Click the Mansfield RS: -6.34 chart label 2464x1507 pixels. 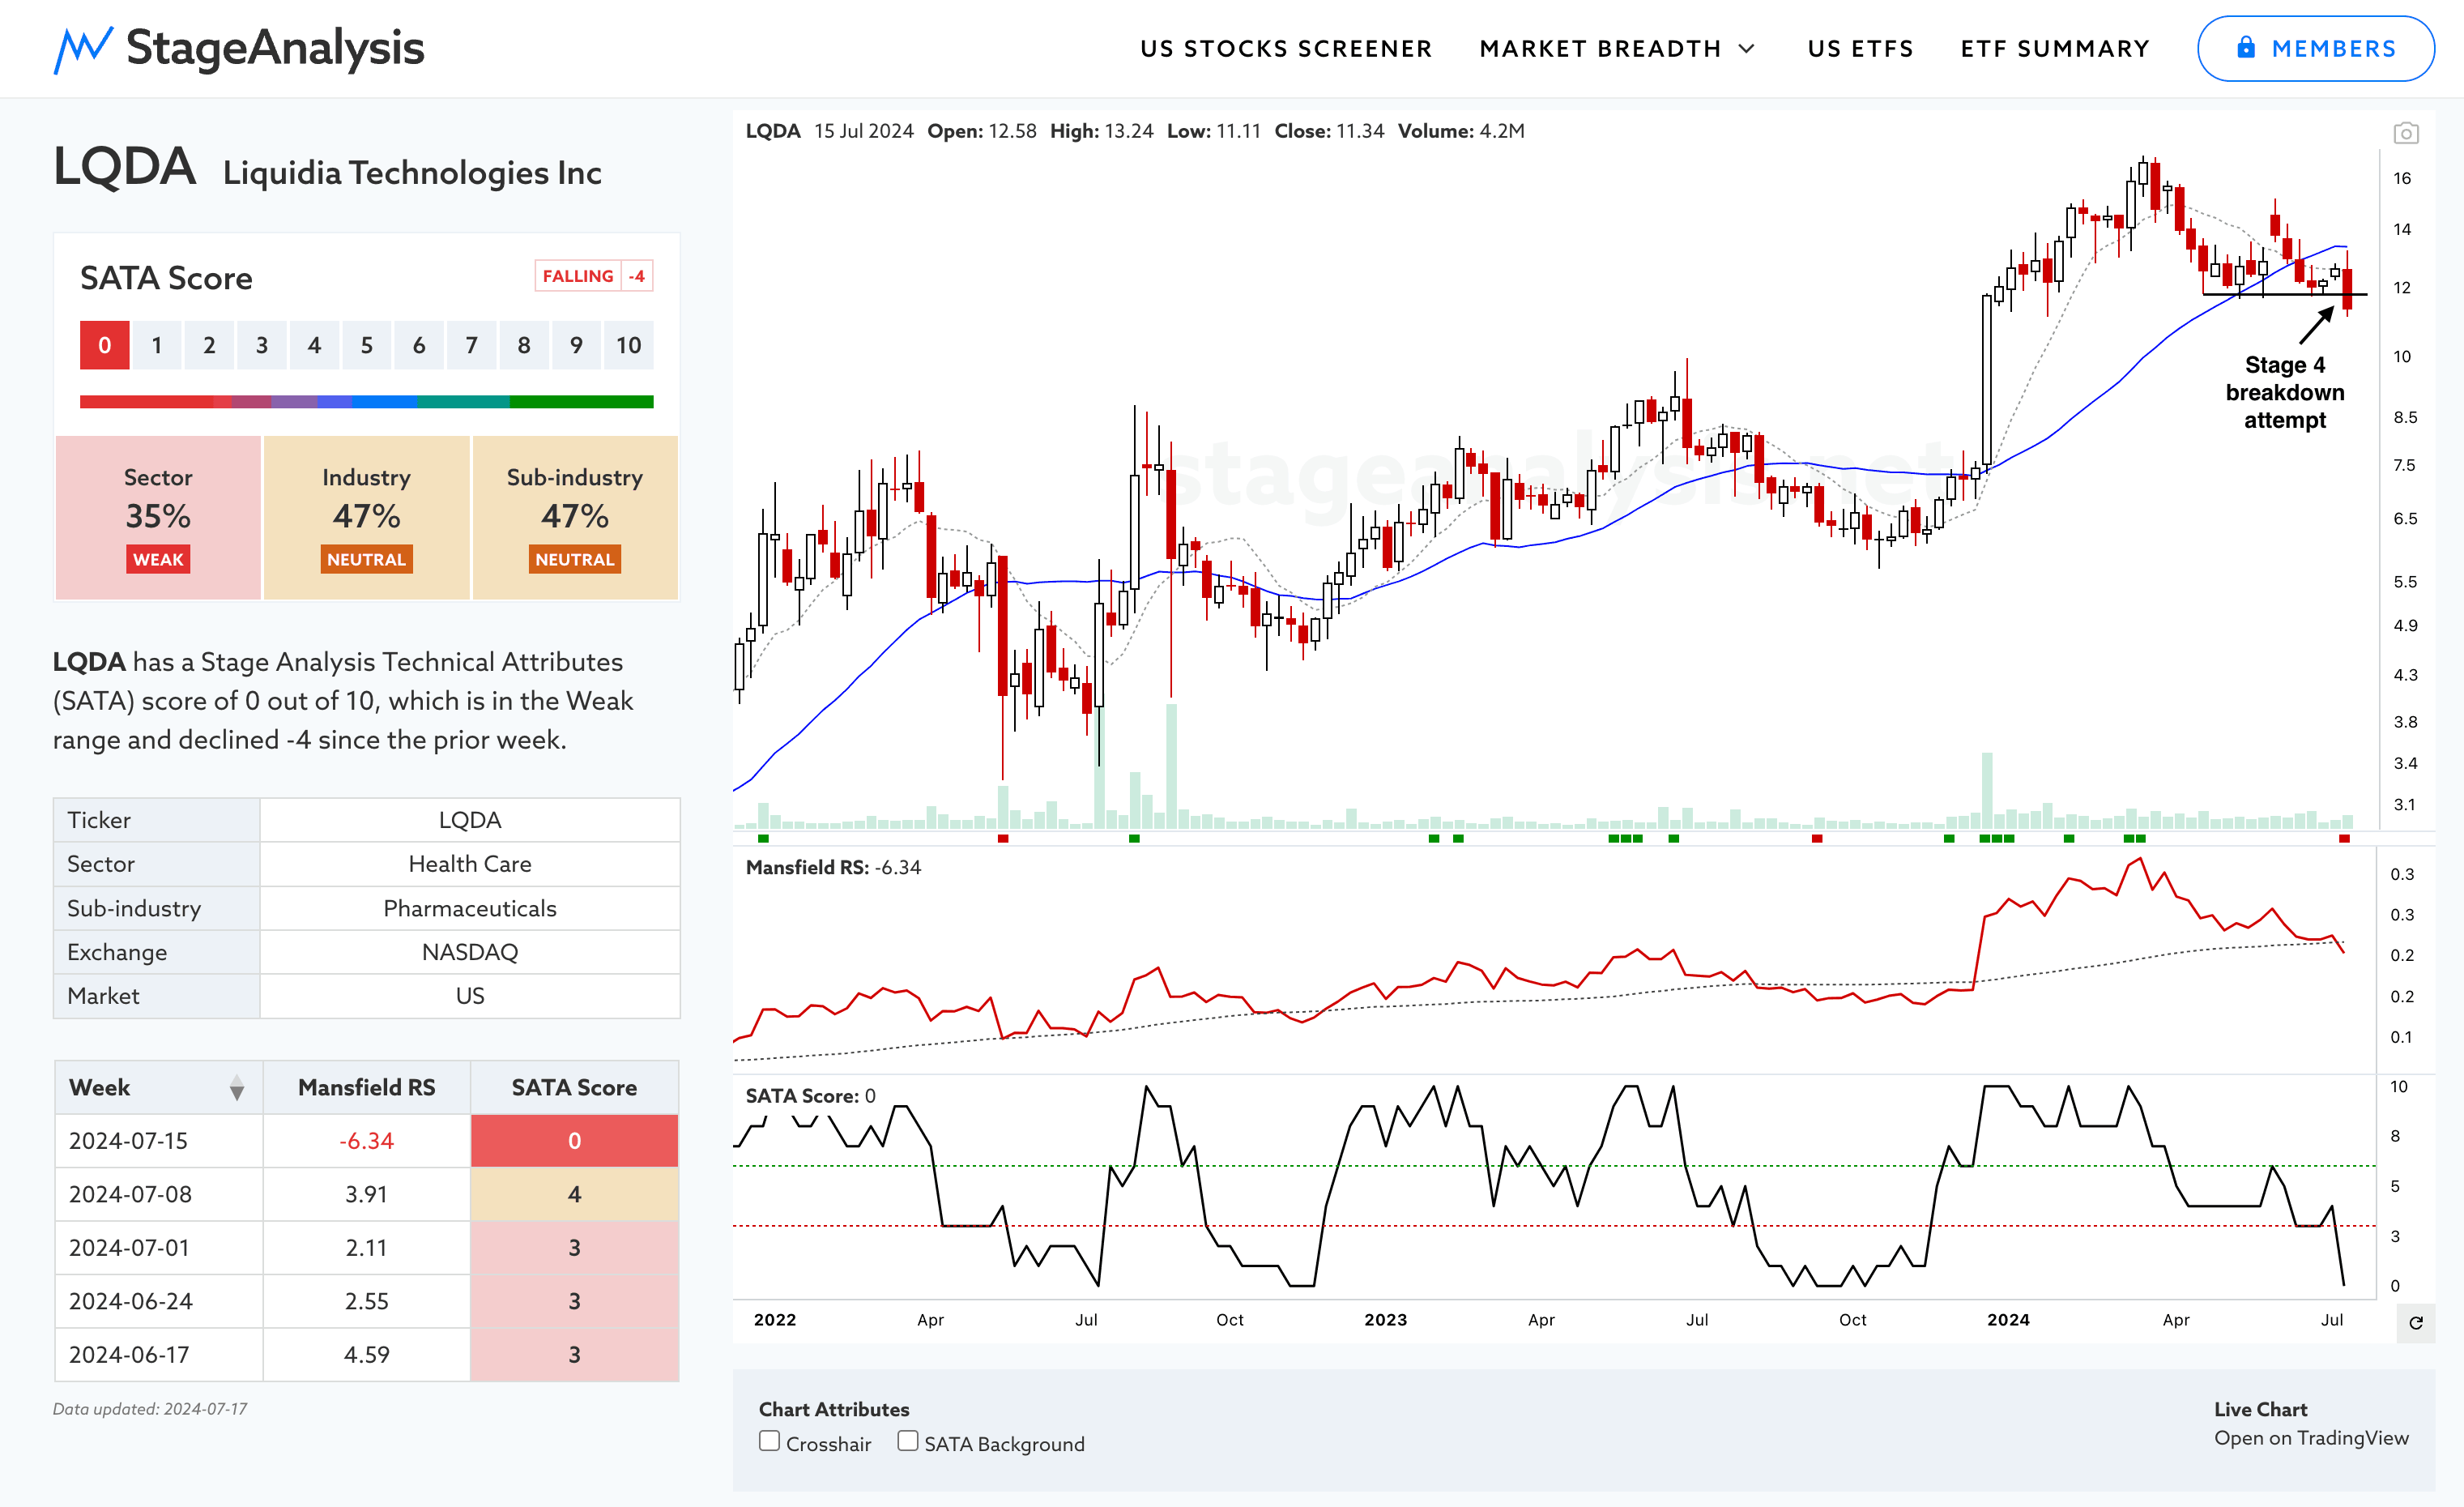(833, 867)
